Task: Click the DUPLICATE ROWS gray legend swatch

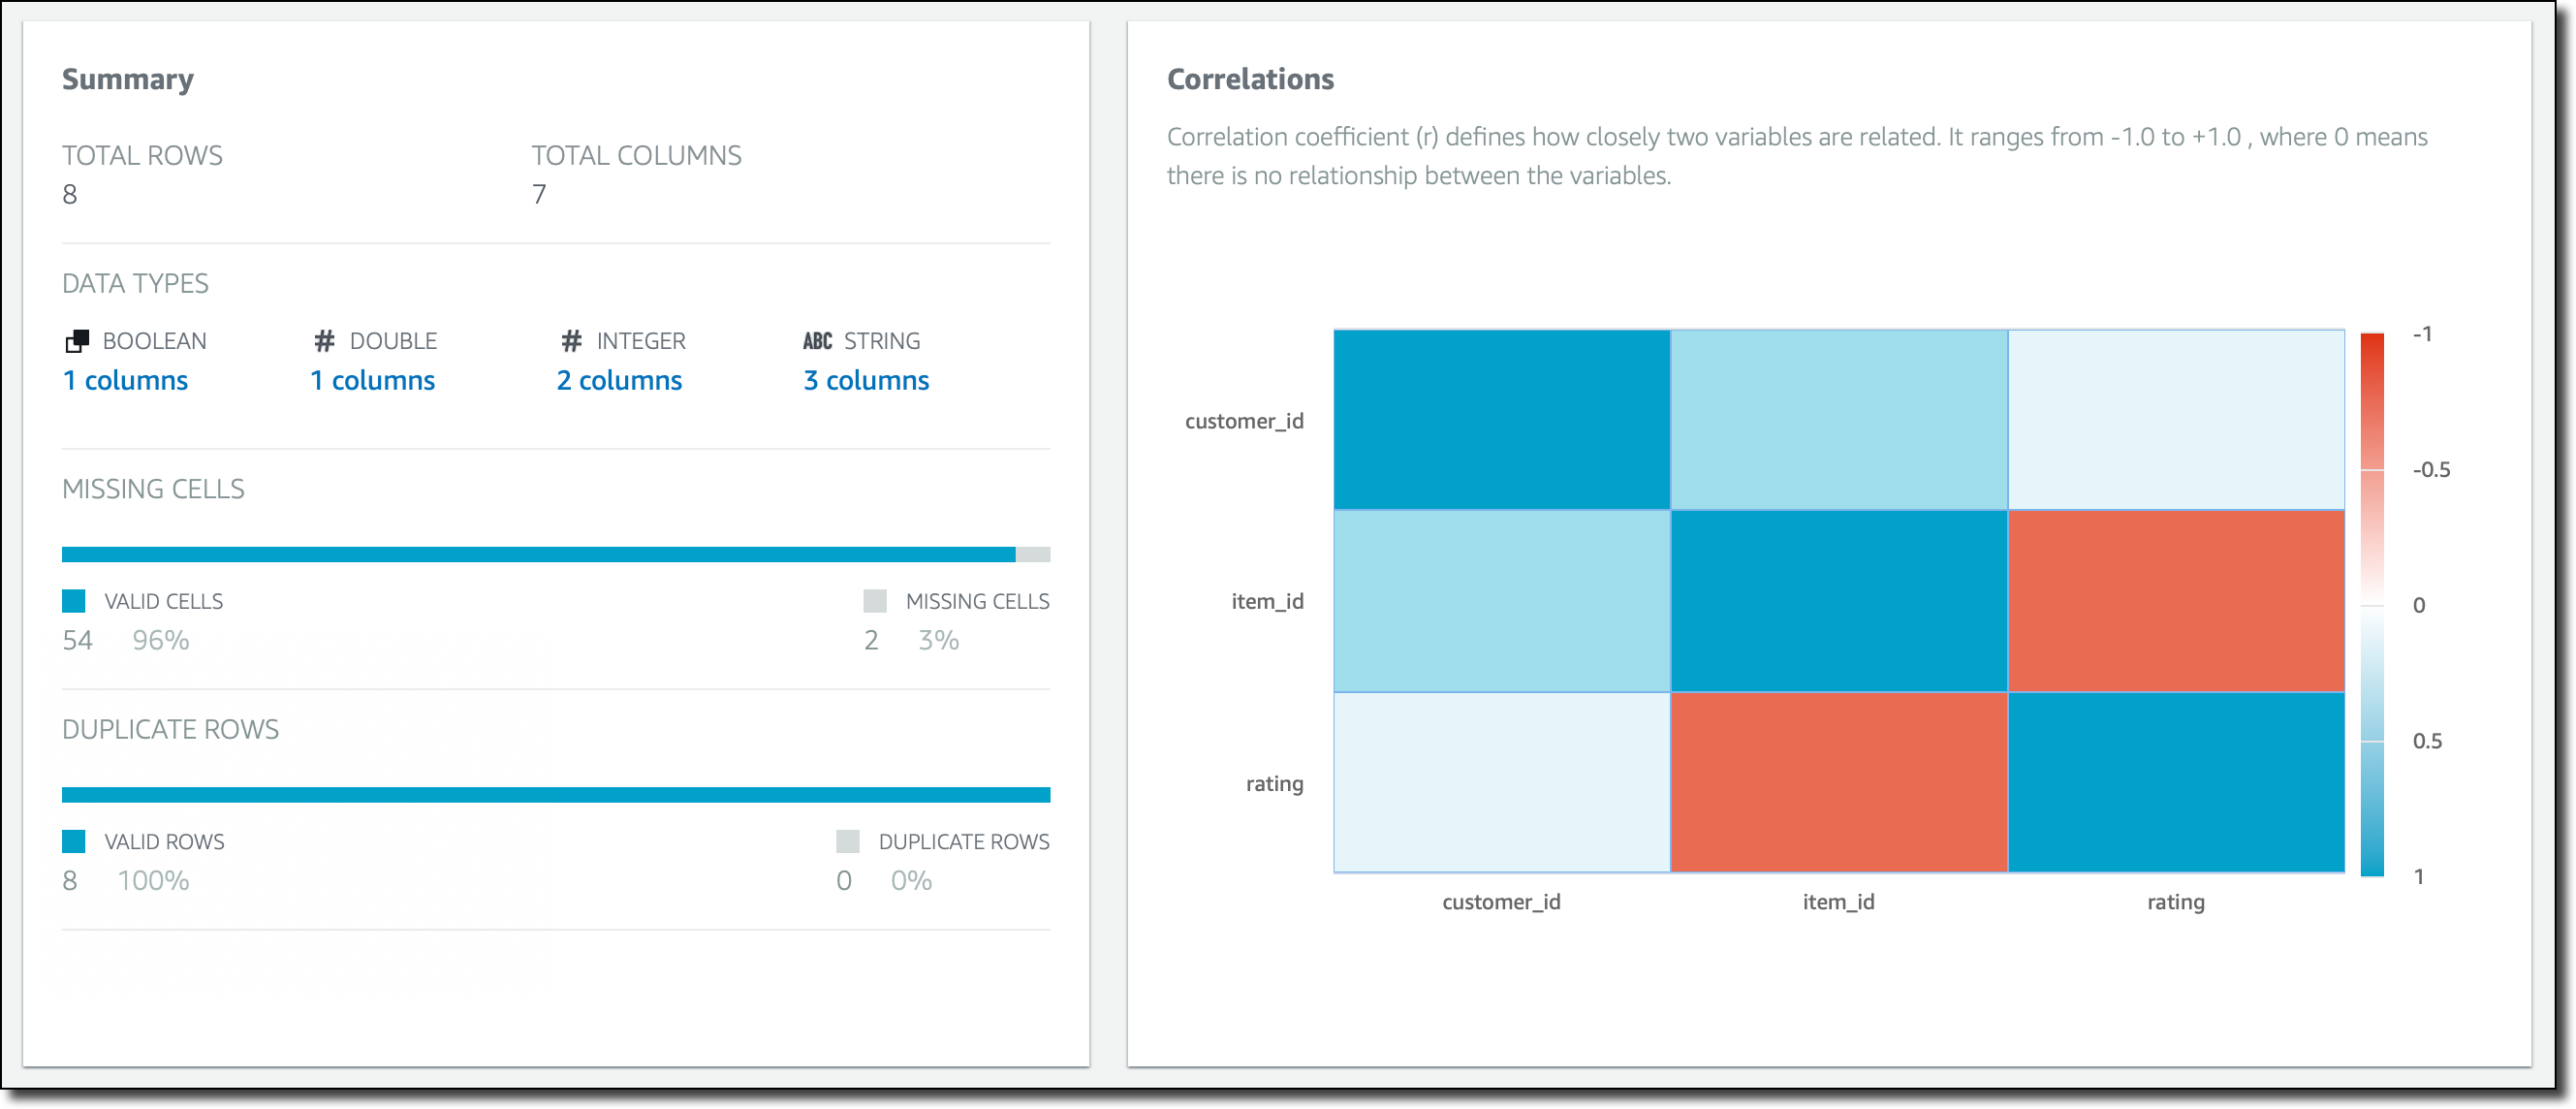Action: [848, 841]
